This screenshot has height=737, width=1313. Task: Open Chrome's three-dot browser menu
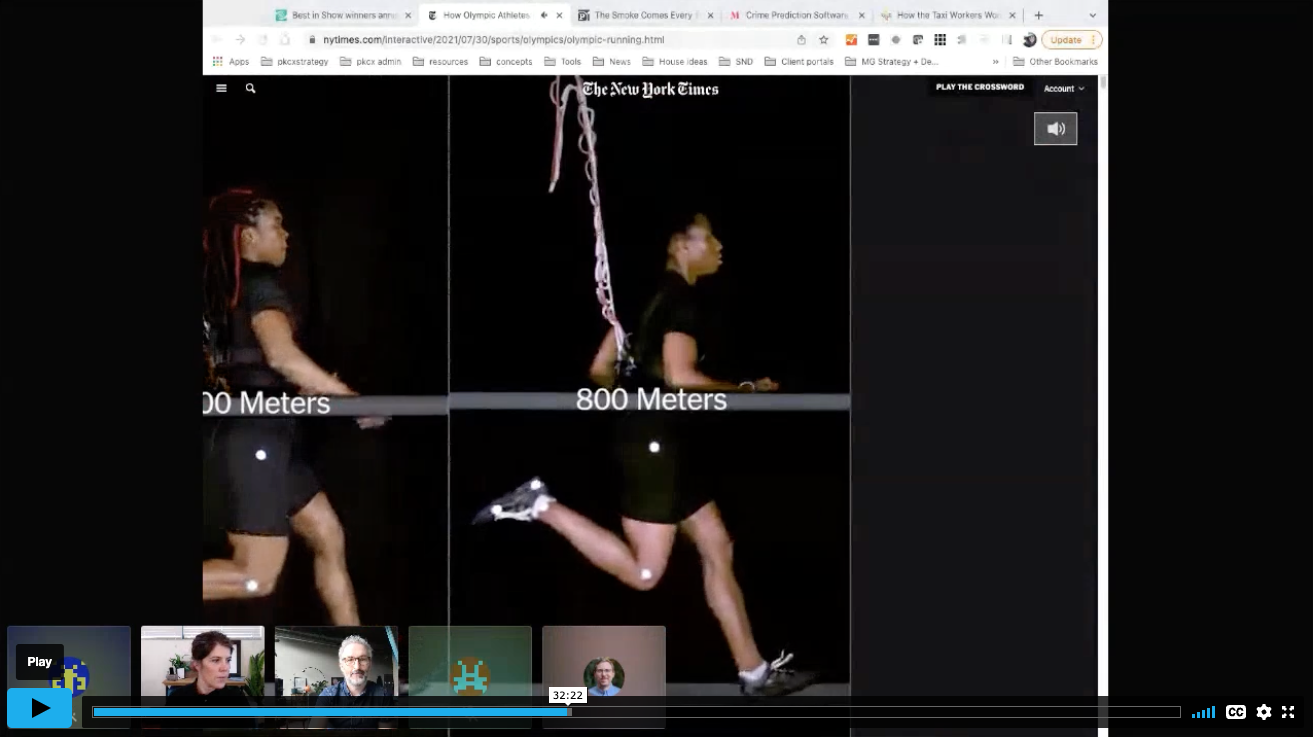click(1092, 40)
